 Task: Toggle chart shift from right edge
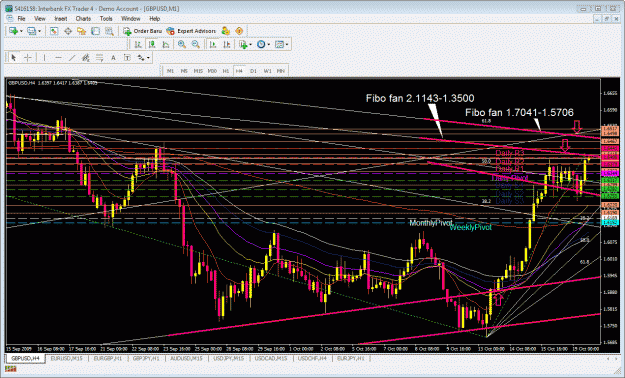(x=226, y=45)
